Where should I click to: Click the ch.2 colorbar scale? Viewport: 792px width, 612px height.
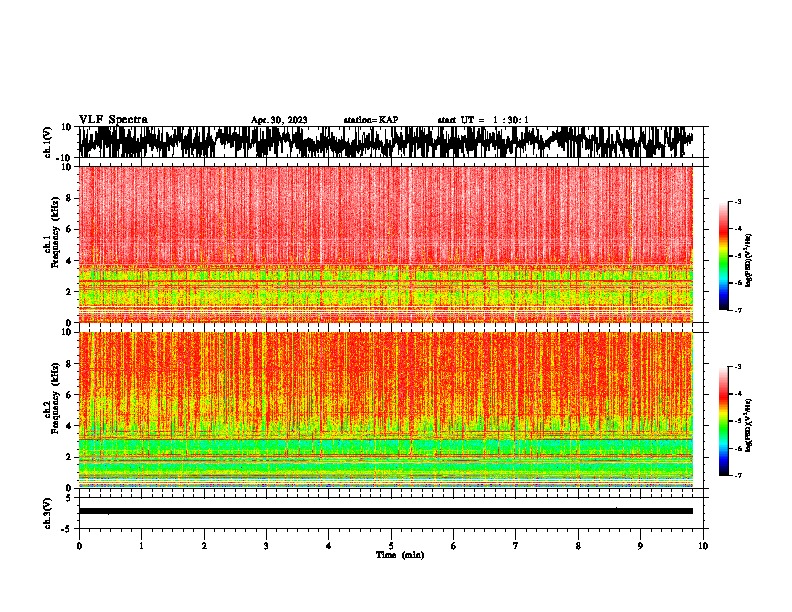click(723, 421)
